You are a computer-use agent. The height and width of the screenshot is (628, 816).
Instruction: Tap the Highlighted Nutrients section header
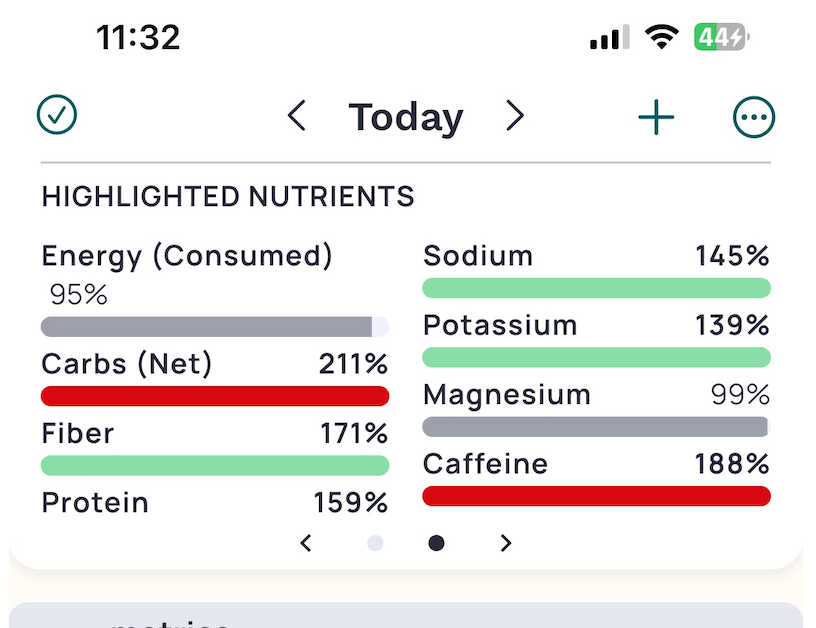228,196
